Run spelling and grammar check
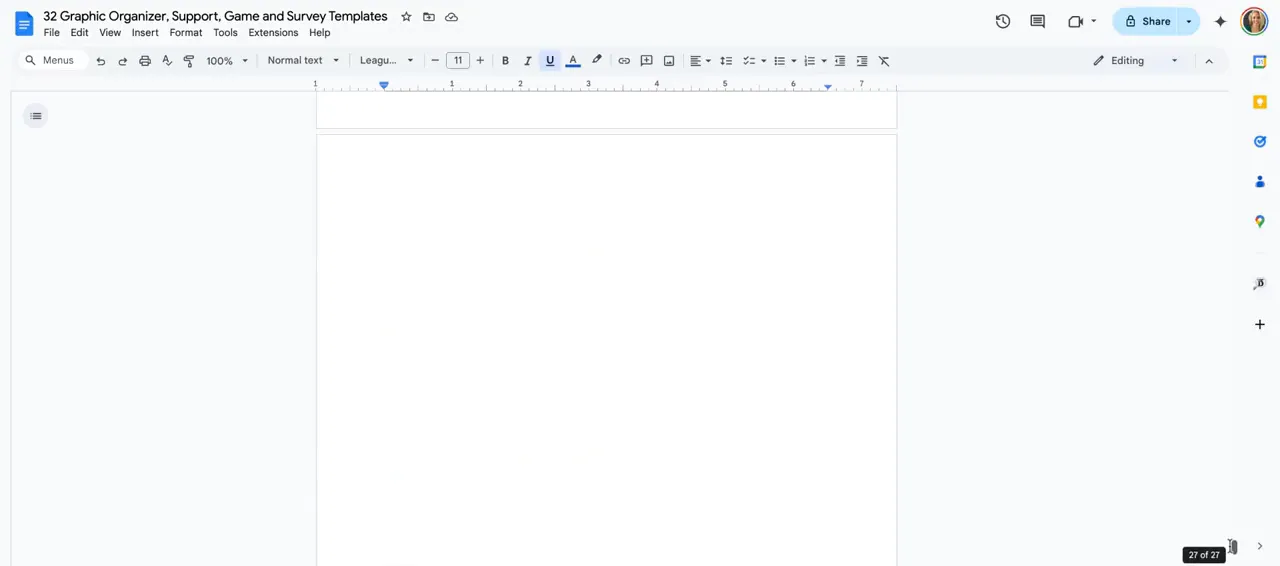 coord(167,61)
